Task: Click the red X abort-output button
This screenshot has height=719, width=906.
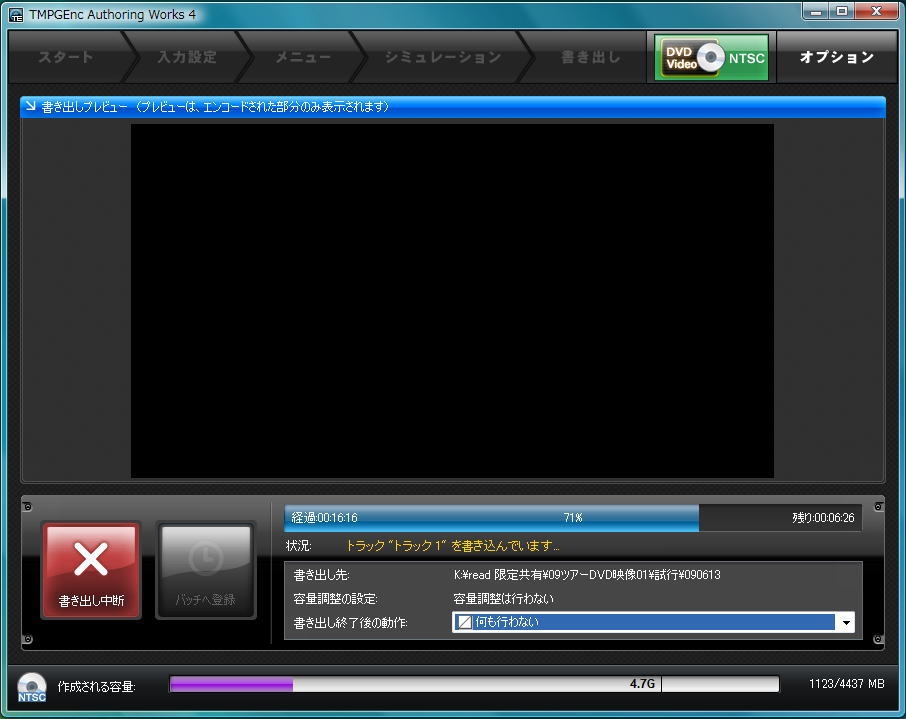Action: tap(91, 570)
